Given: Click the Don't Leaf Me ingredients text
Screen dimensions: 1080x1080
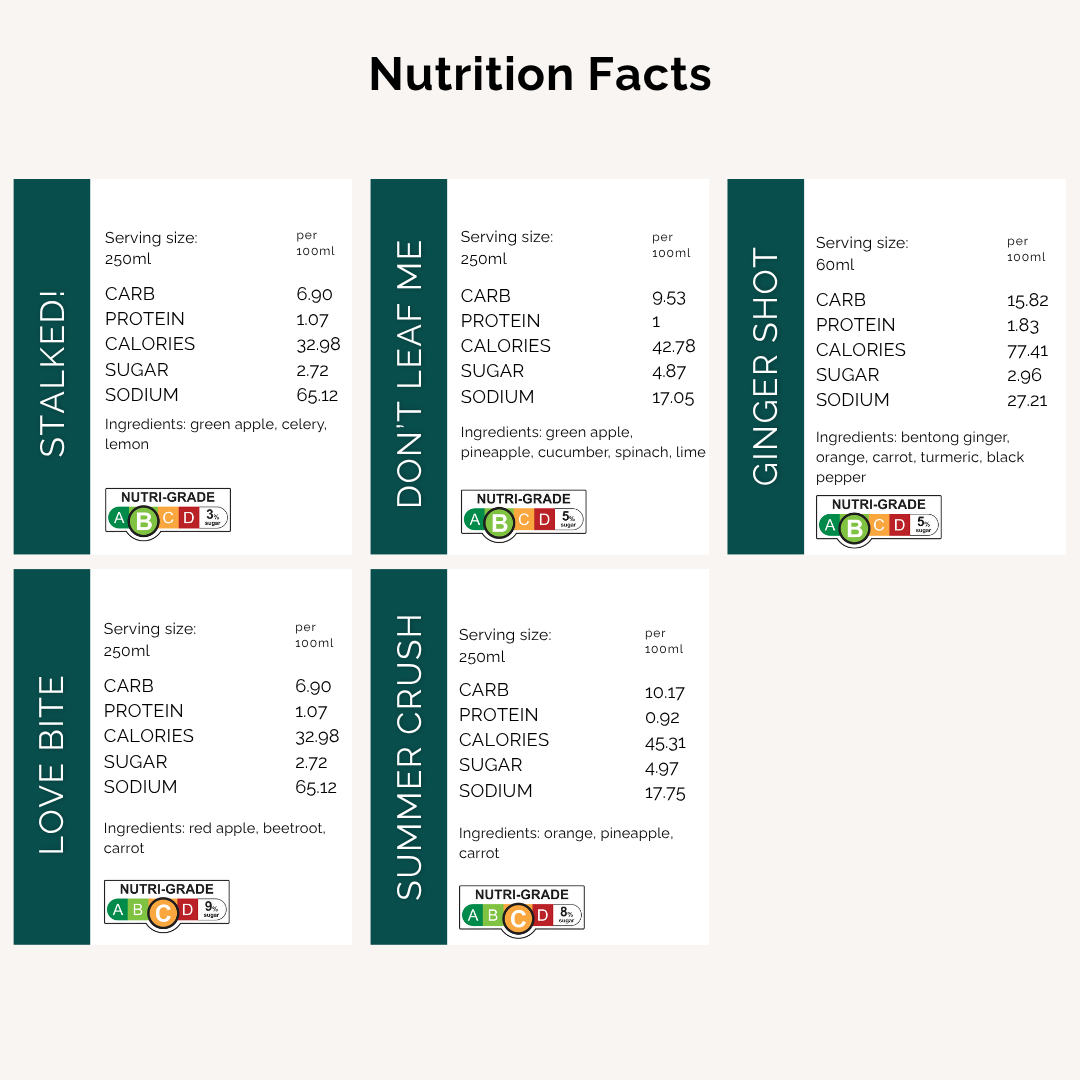Looking at the screenshot, I should coord(583,442).
